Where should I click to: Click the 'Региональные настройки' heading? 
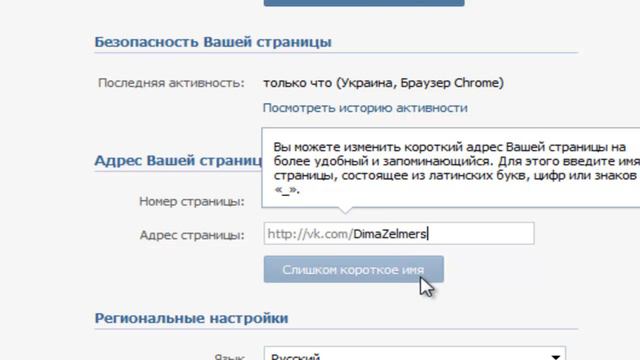click(x=191, y=318)
